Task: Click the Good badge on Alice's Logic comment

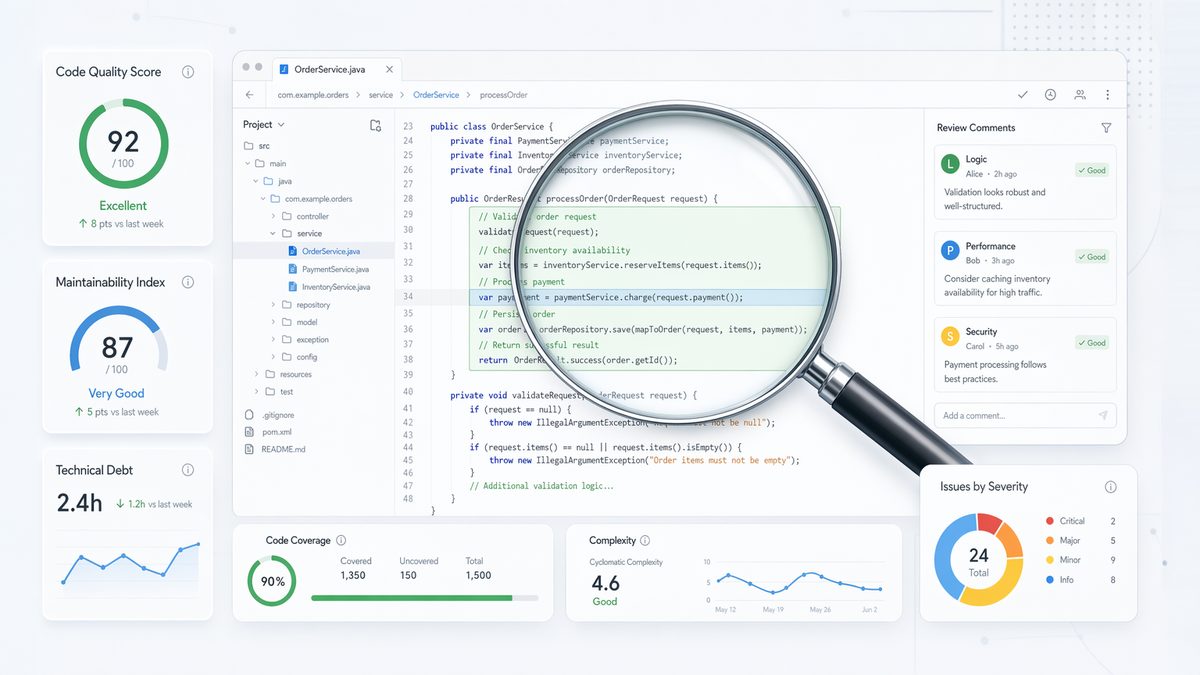Action: click(x=1090, y=170)
